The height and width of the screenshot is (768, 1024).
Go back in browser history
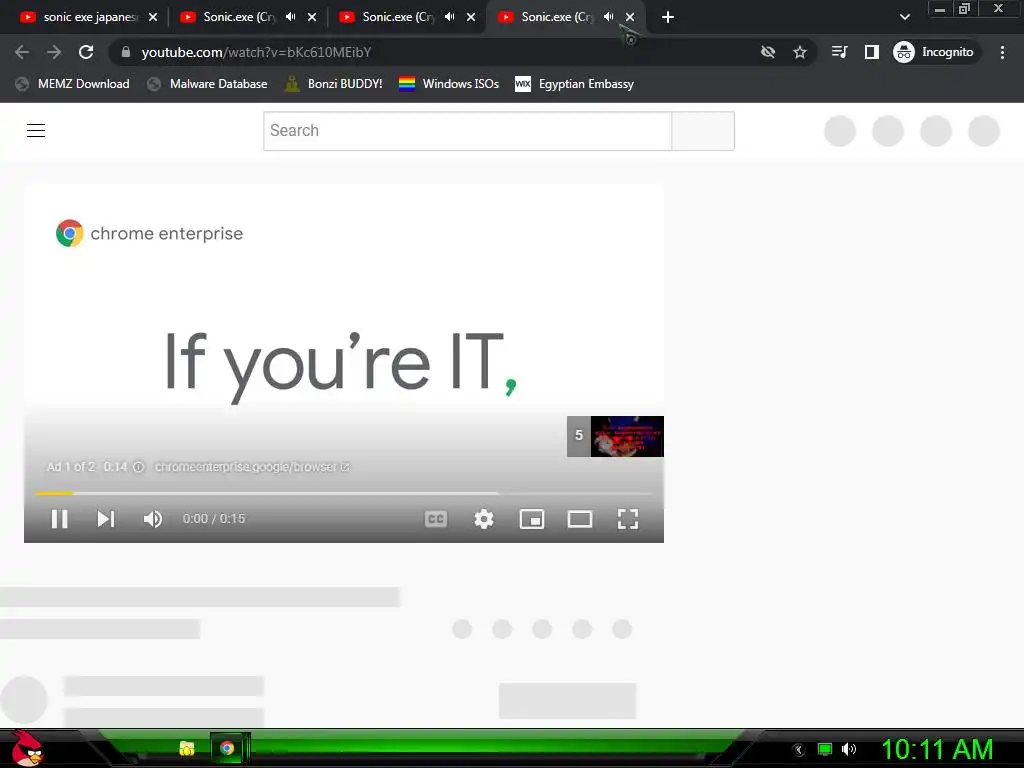[x=22, y=52]
